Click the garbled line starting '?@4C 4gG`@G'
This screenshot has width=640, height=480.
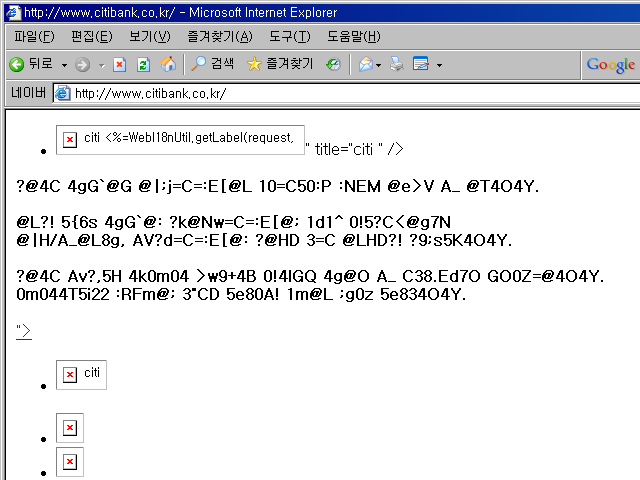pyautogui.click(x=278, y=187)
